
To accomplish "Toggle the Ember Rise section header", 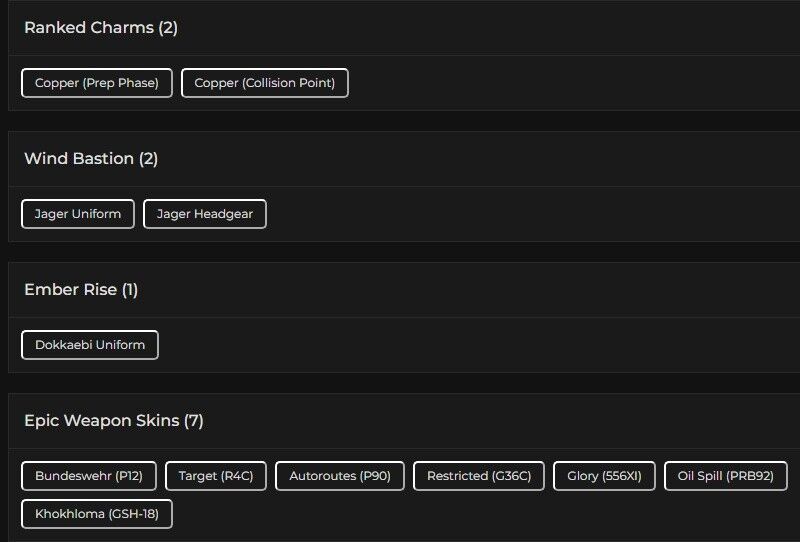I will coord(70,290).
